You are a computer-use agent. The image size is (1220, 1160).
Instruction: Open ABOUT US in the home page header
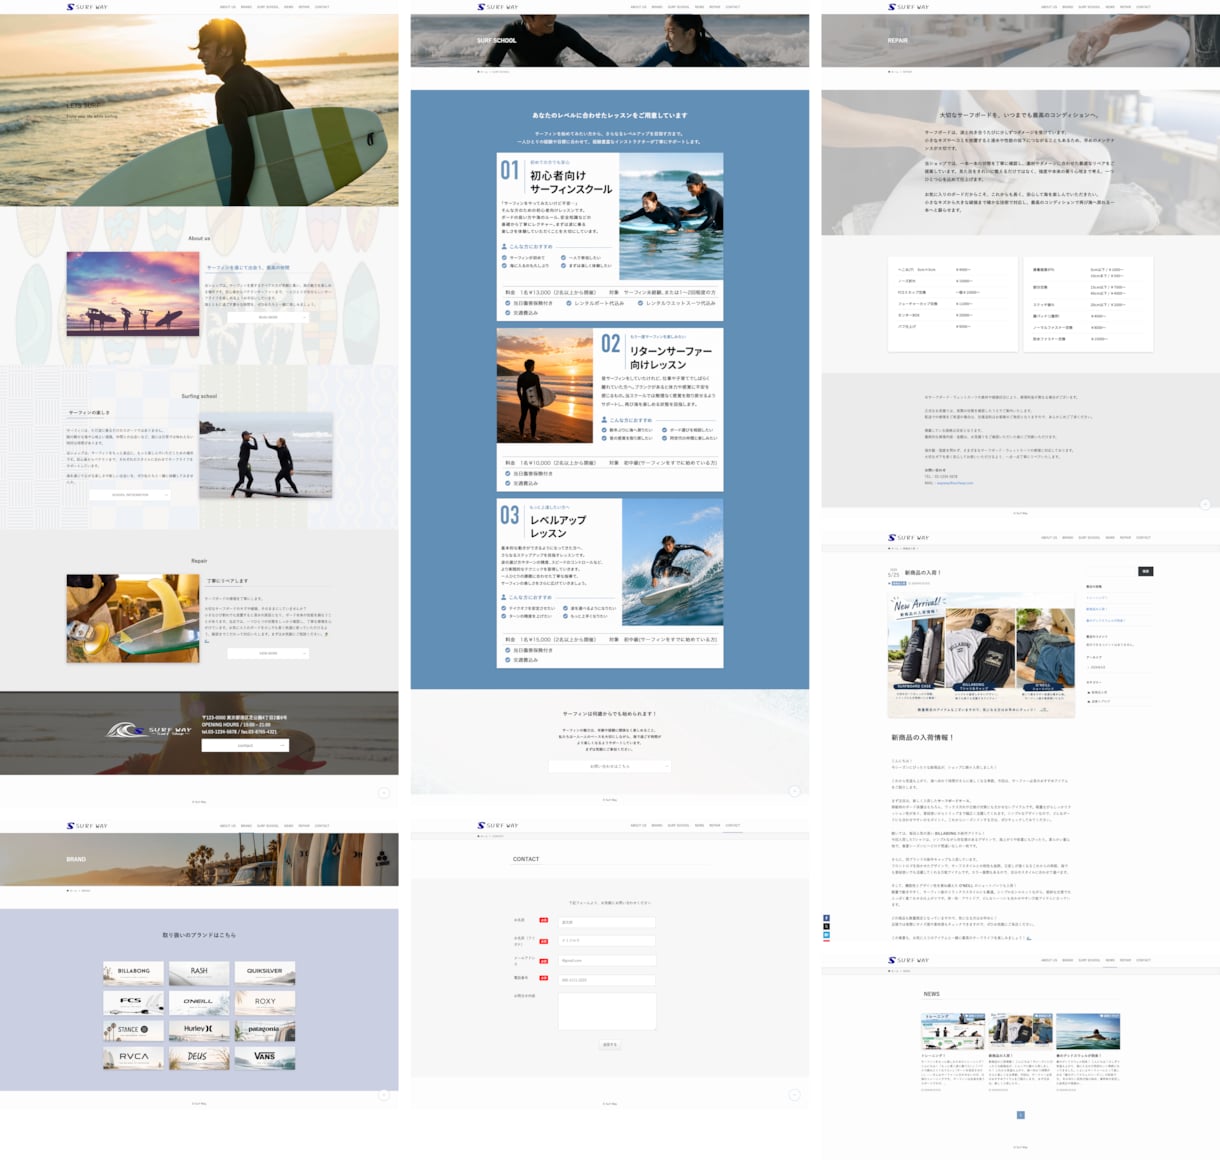coord(228,7)
